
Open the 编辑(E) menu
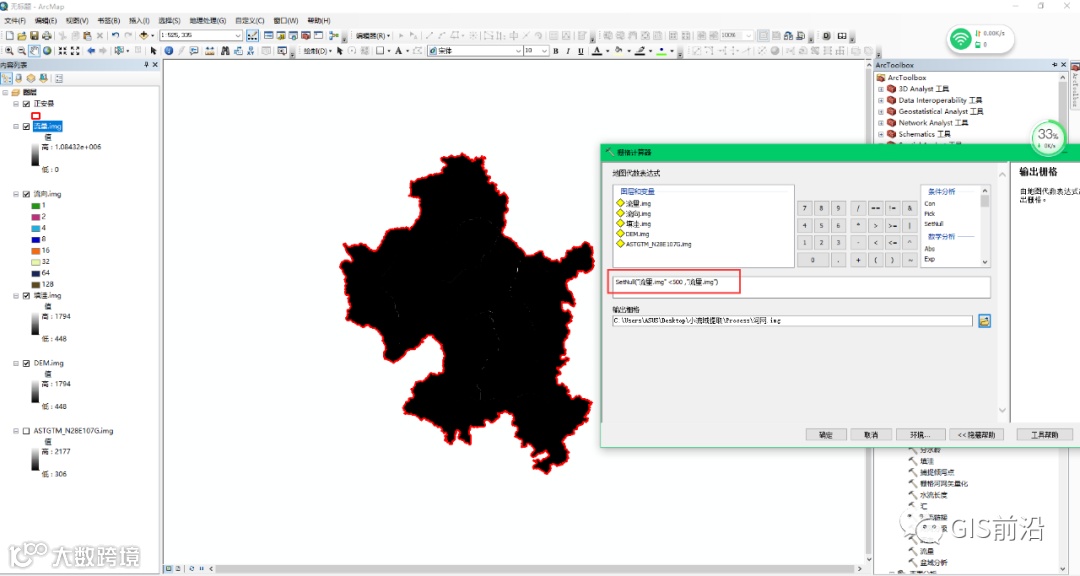45,21
